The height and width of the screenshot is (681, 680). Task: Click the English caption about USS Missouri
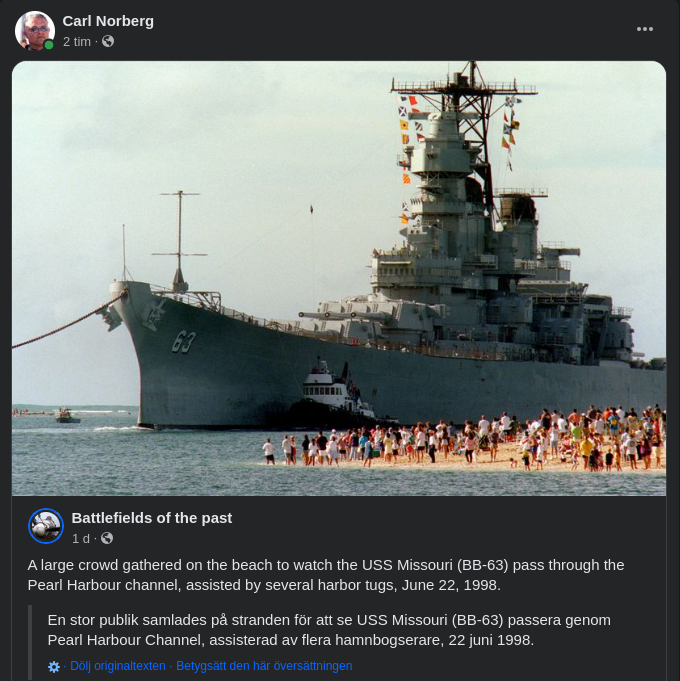[x=326, y=575]
